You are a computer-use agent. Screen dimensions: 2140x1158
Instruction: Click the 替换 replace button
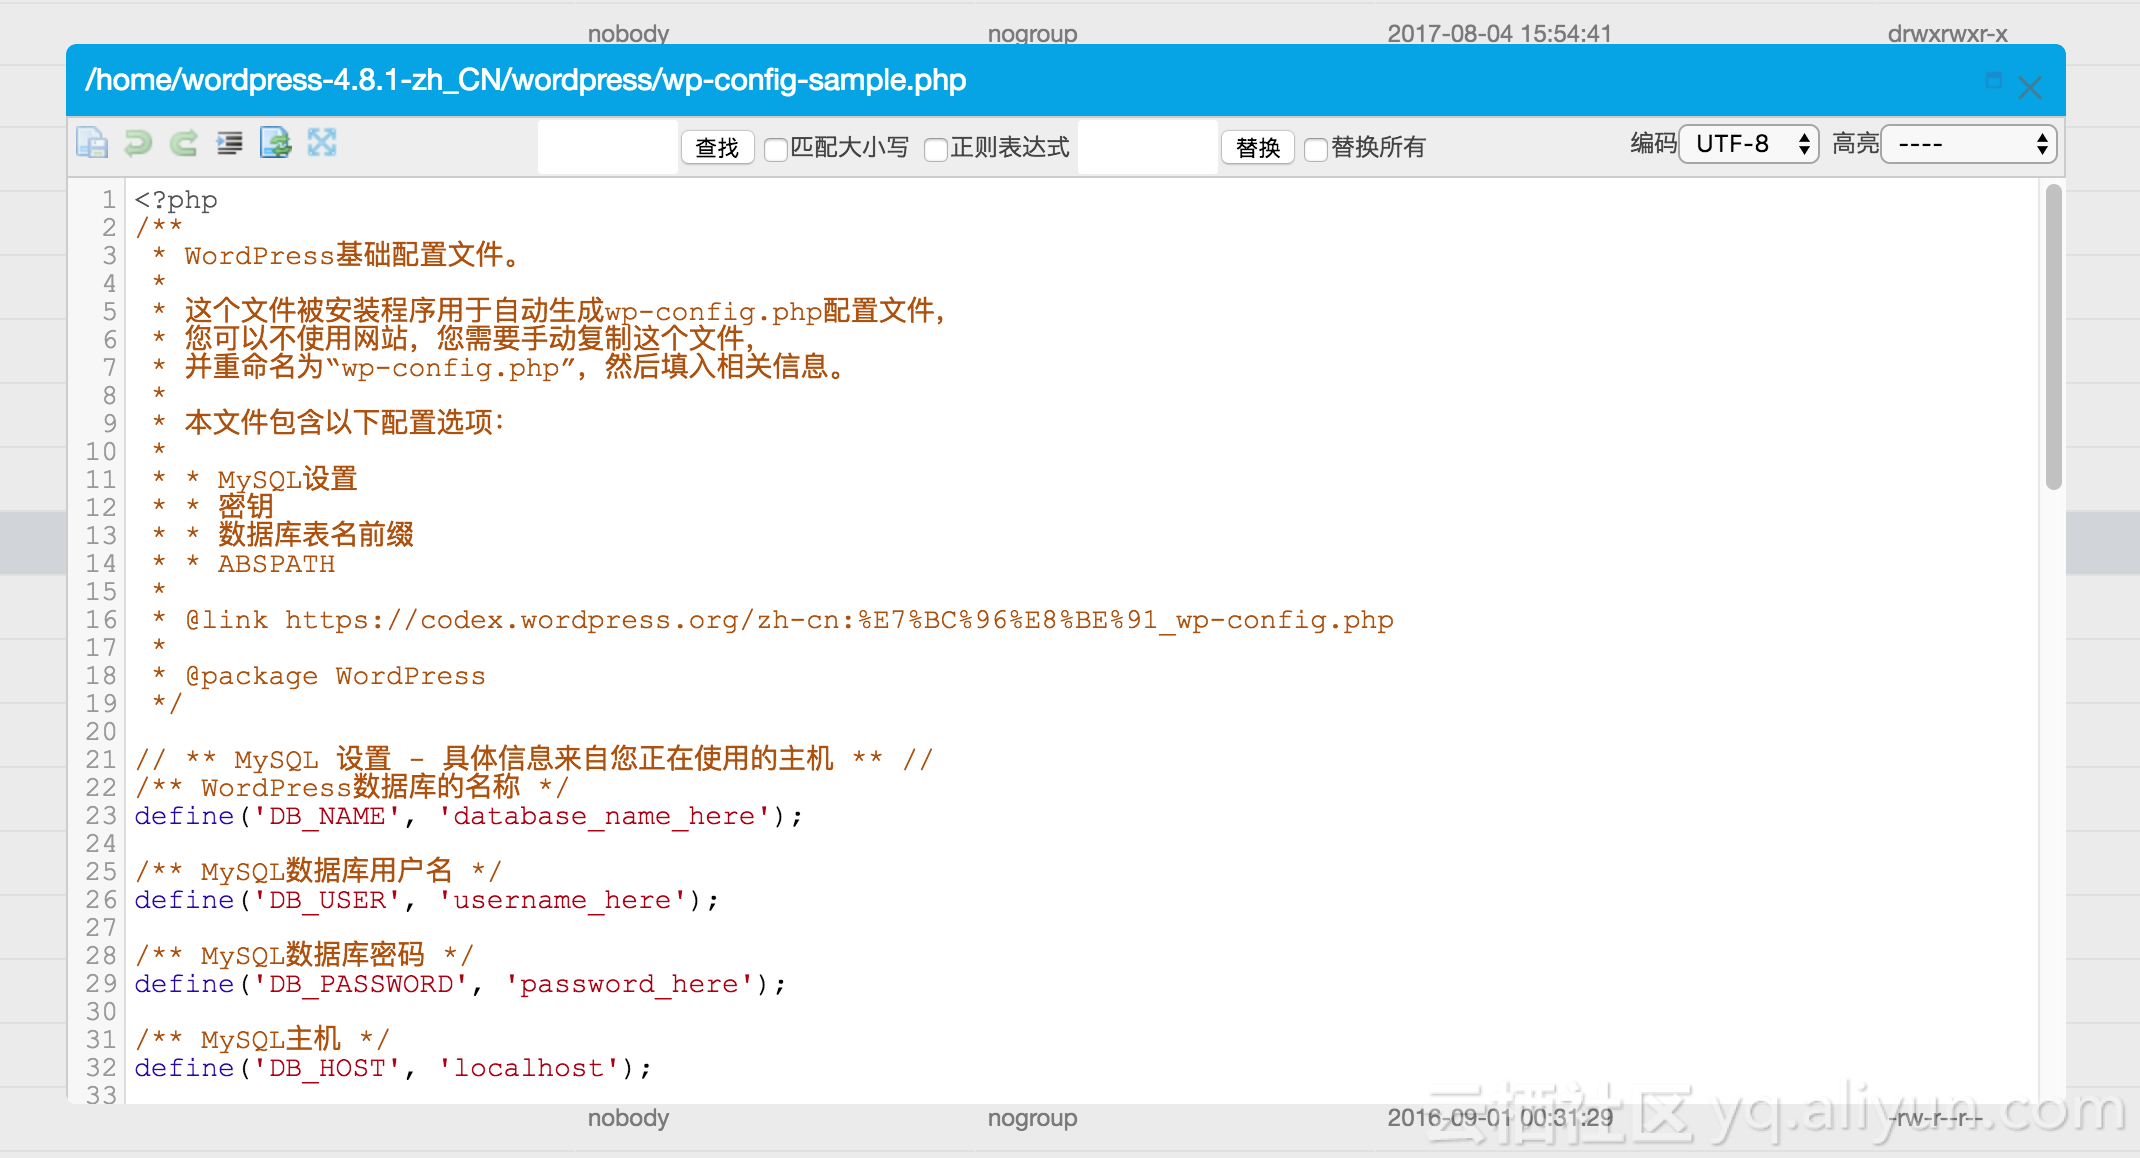click(1257, 148)
